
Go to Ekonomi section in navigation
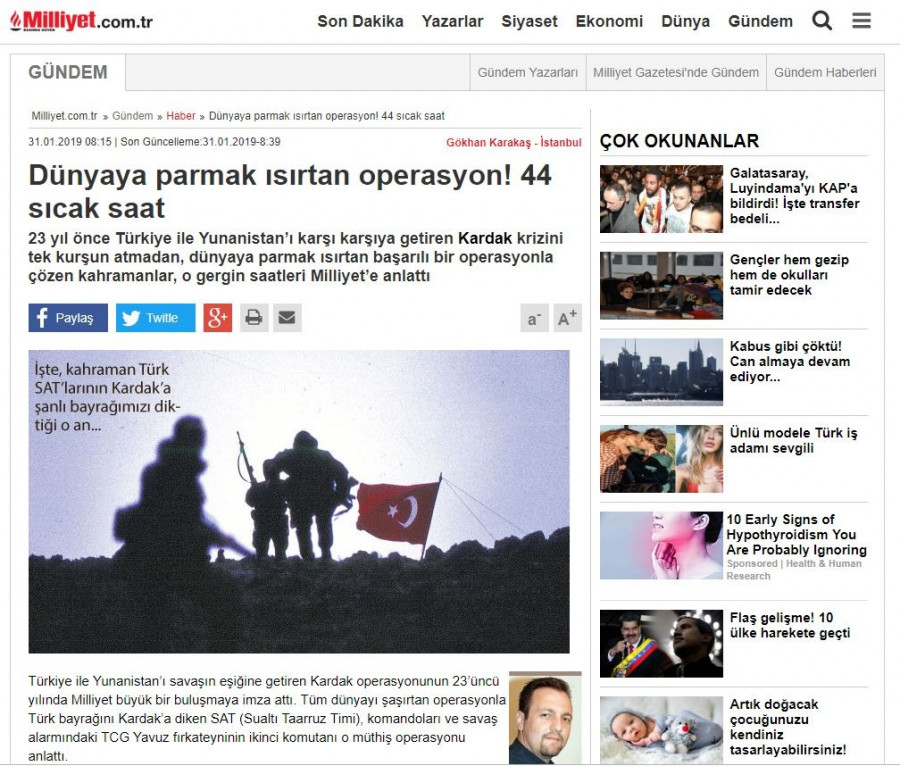[609, 21]
